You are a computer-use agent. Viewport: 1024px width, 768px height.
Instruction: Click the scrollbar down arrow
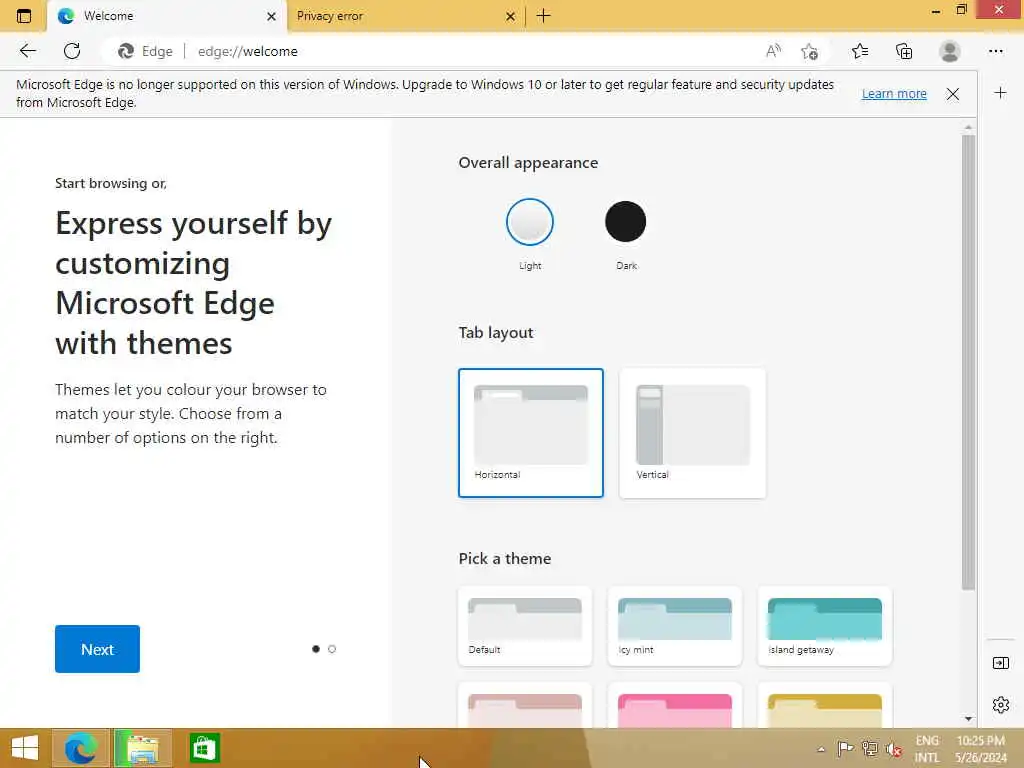(x=968, y=718)
